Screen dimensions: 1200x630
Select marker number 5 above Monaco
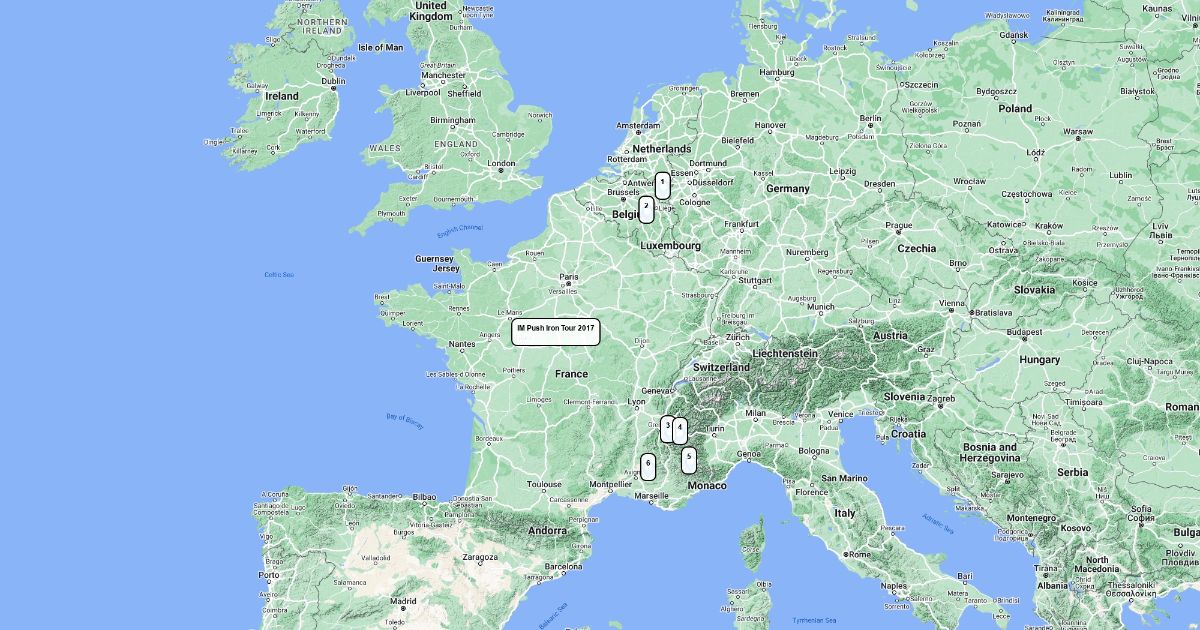click(x=689, y=460)
